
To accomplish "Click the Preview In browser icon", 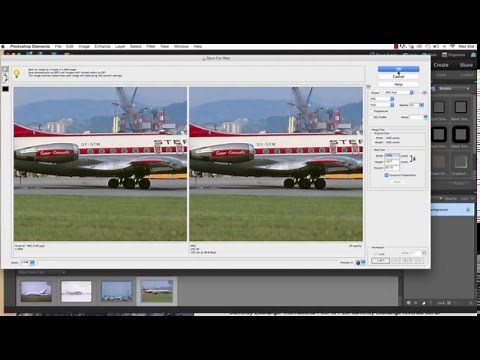I will point(358,263).
